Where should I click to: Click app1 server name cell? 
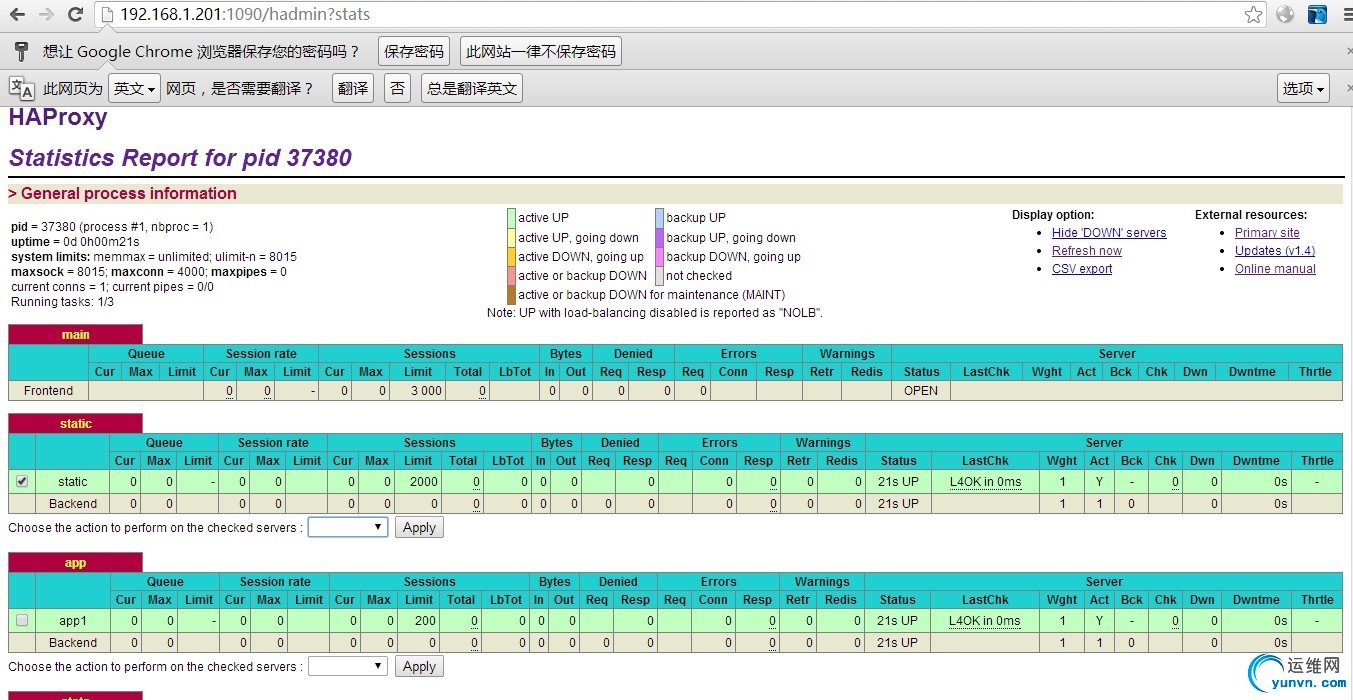pyautogui.click(x=73, y=621)
